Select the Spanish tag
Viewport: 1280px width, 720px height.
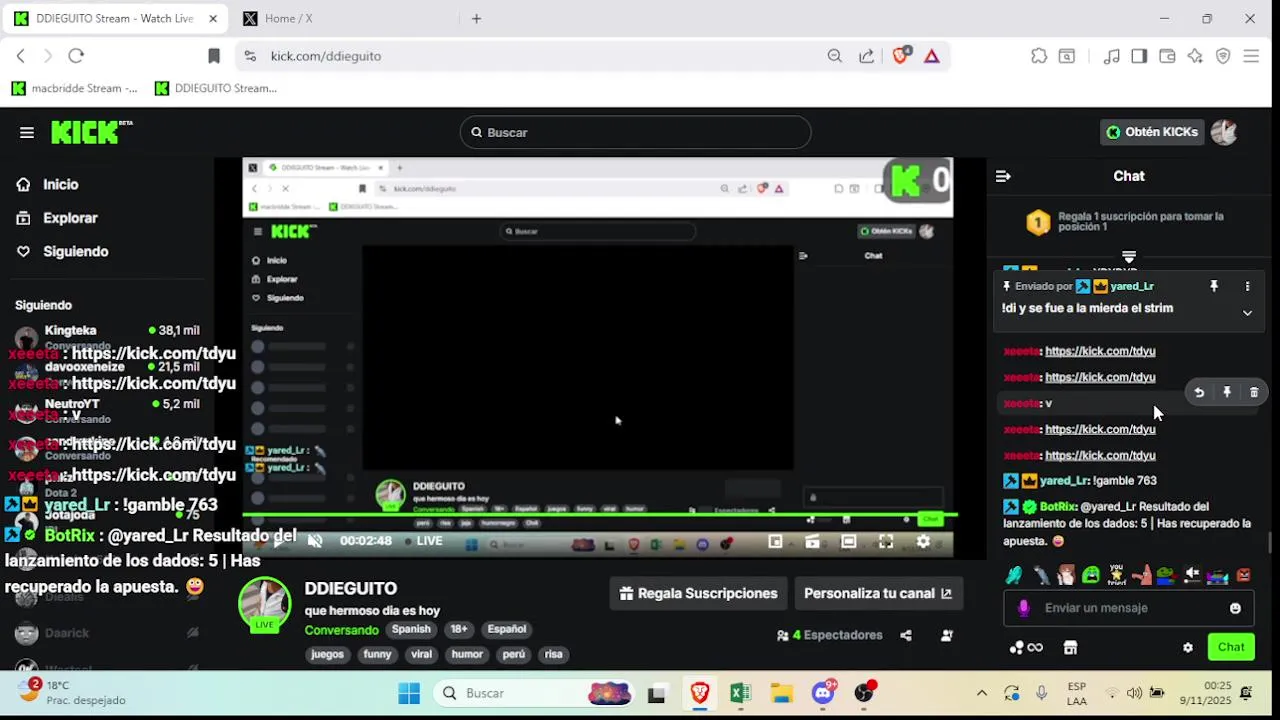click(x=411, y=629)
